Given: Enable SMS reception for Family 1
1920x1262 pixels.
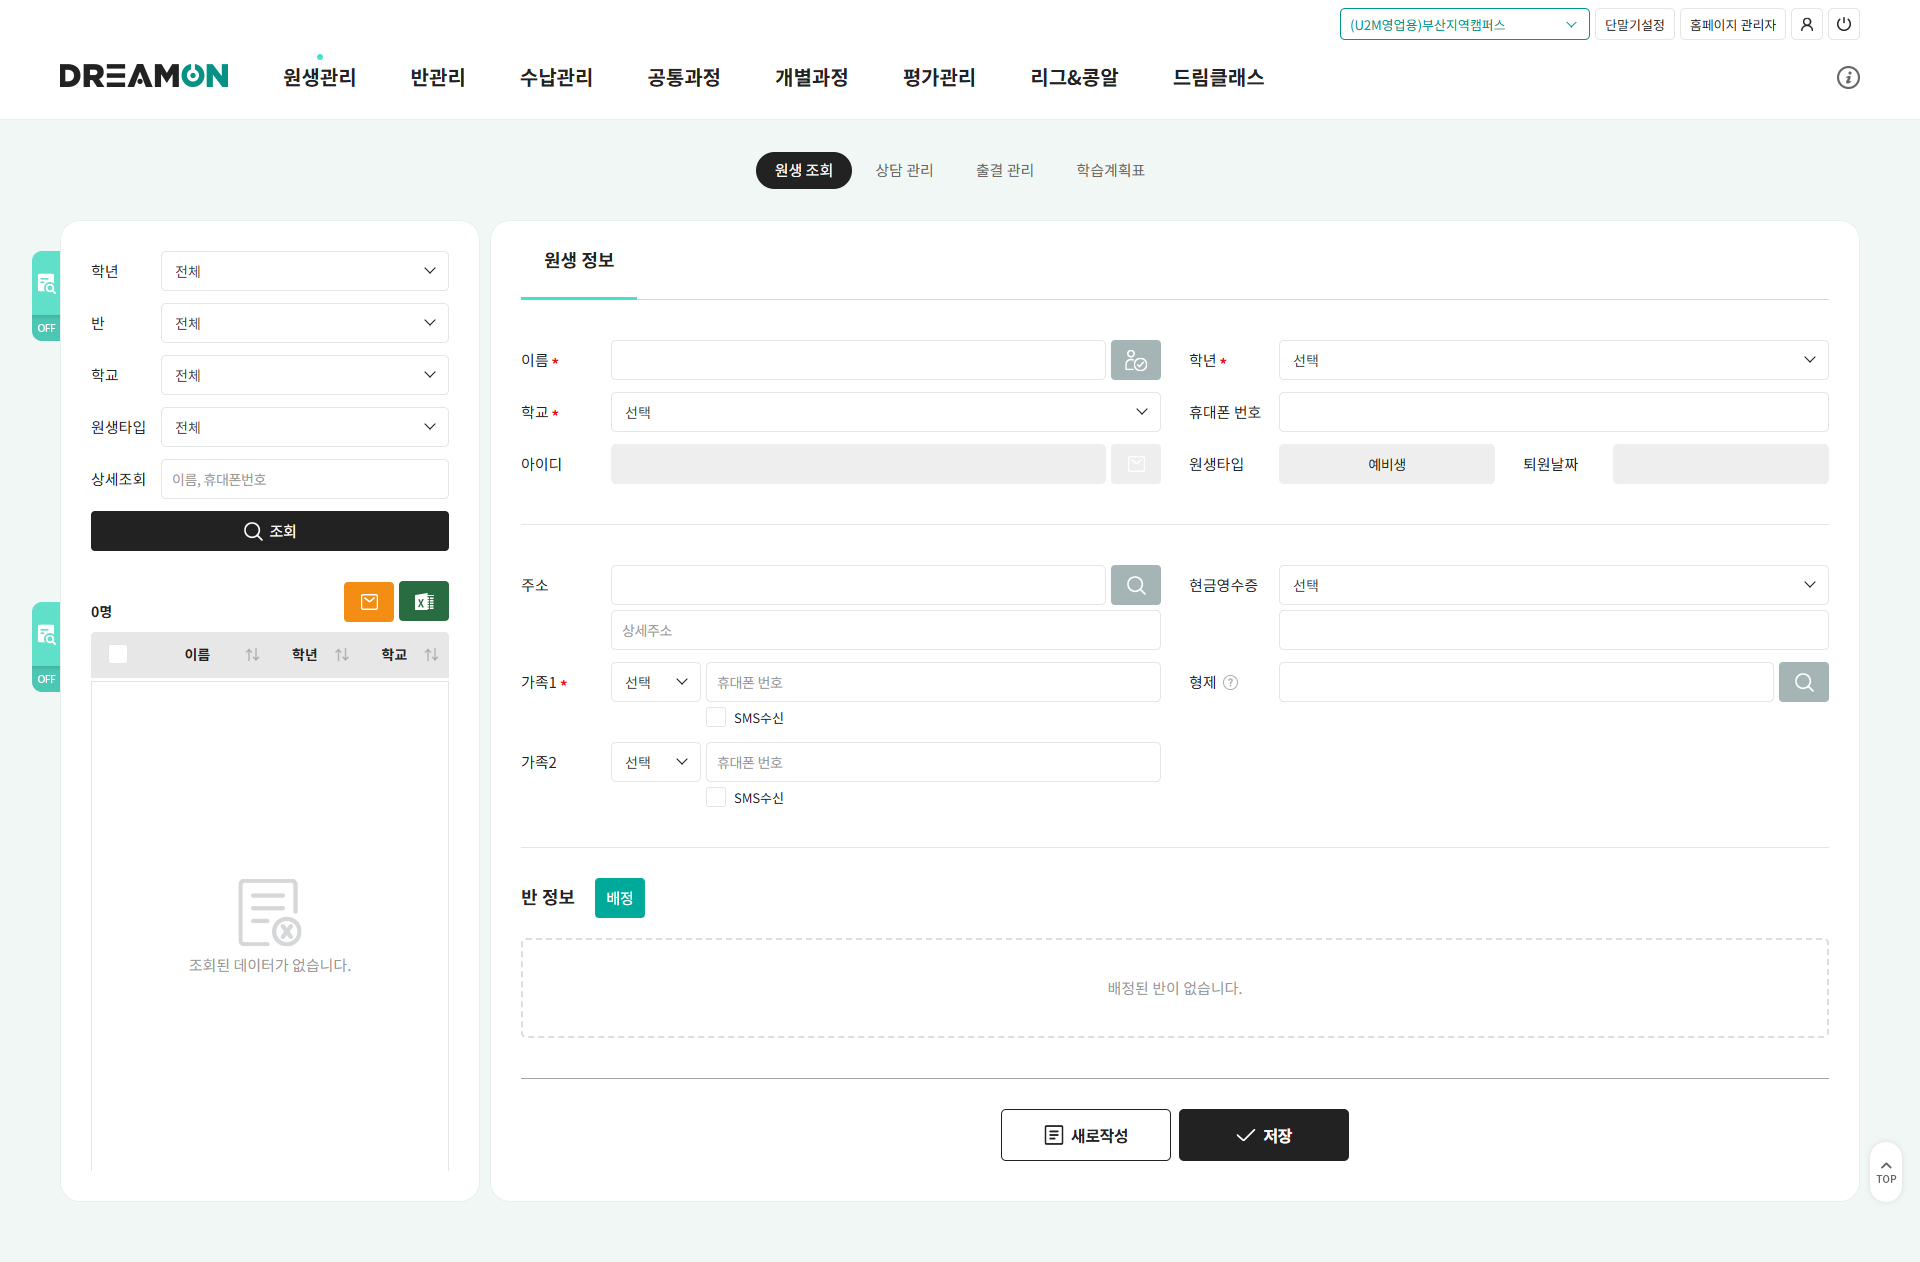Looking at the screenshot, I should [716, 717].
